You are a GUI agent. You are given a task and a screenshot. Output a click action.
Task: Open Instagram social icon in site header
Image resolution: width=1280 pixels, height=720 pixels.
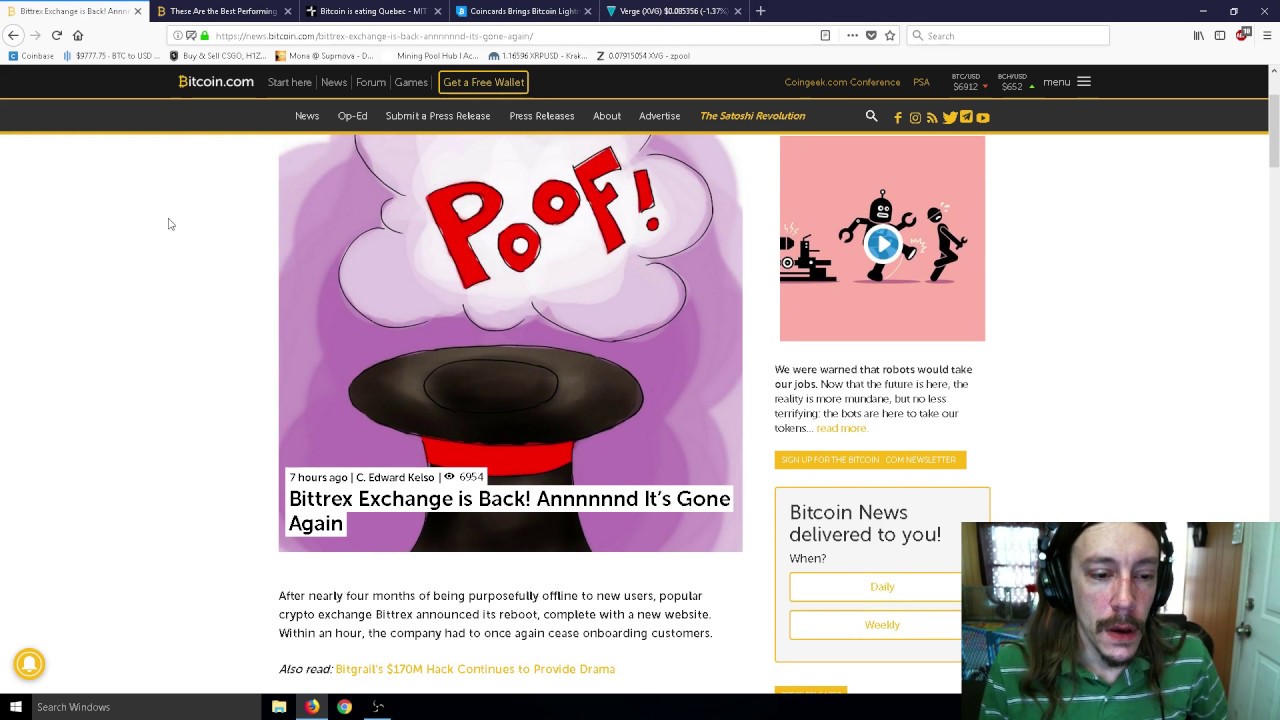pos(915,117)
